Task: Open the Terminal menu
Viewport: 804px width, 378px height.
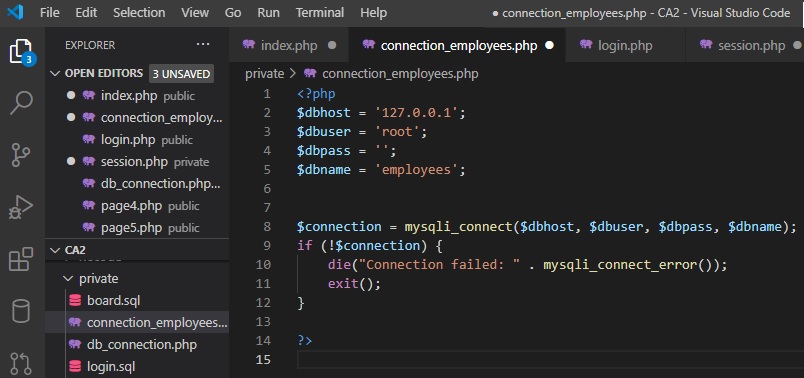Action: [319, 12]
